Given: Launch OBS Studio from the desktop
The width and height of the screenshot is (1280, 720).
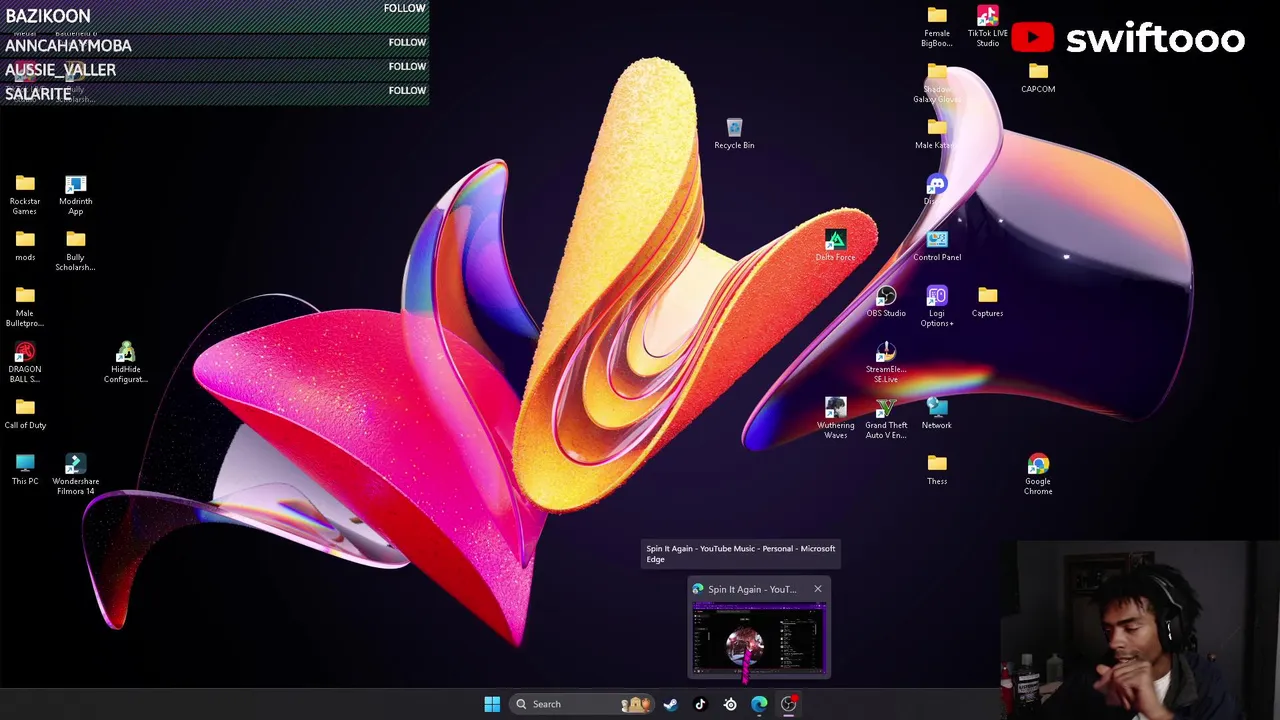Looking at the screenshot, I should pyautogui.click(x=886, y=302).
